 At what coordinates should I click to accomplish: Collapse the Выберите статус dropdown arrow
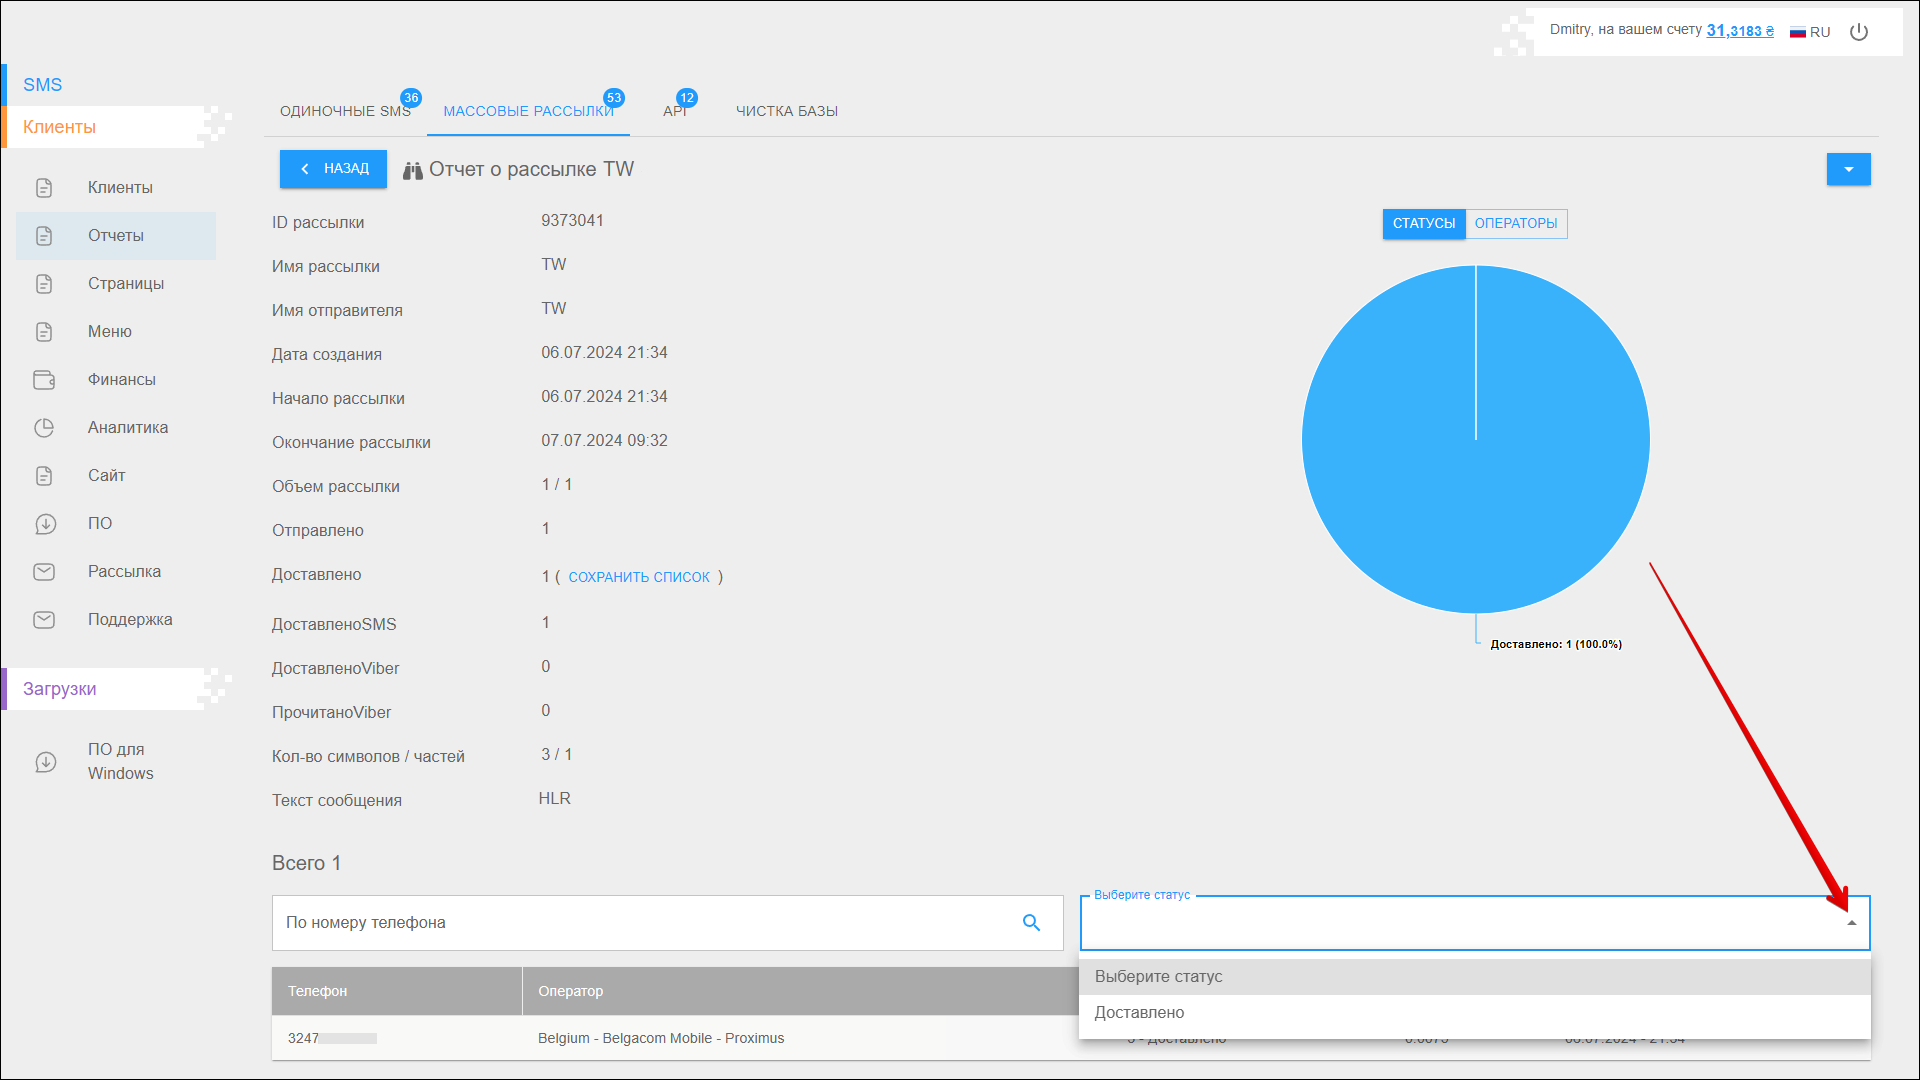click(1851, 923)
